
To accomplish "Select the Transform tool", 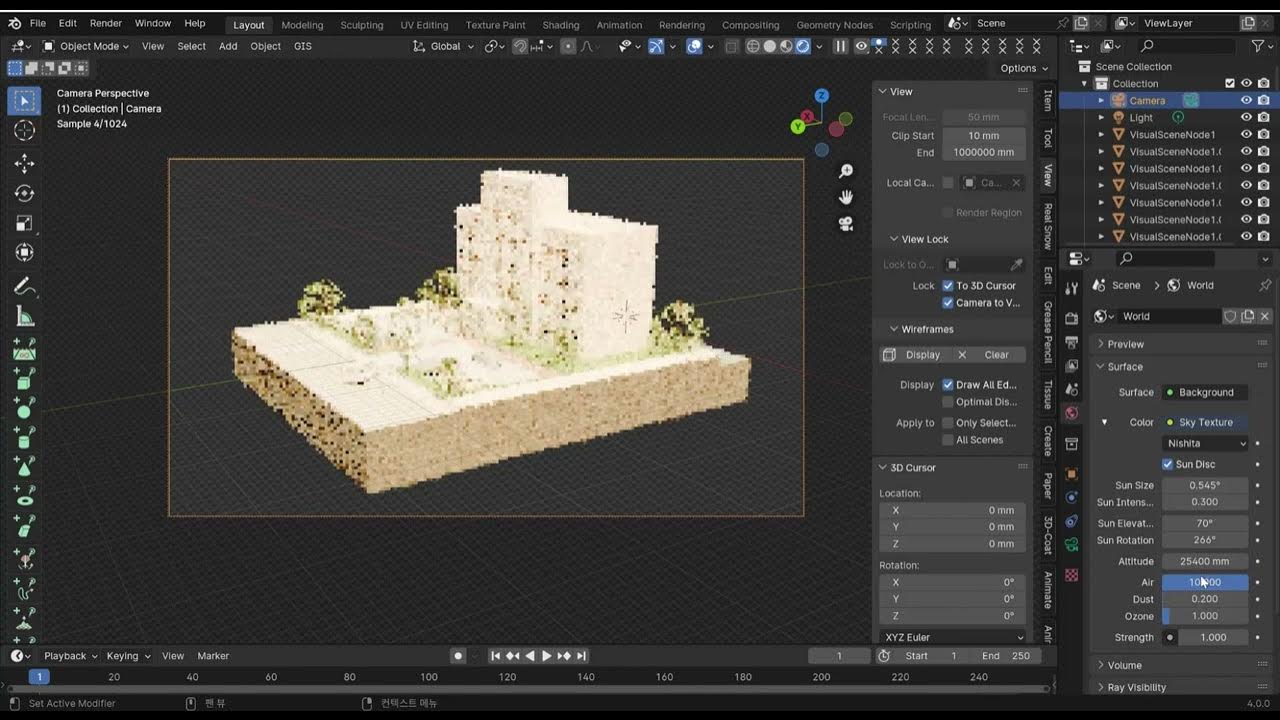I will pyautogui.click(x=24, y=252).
